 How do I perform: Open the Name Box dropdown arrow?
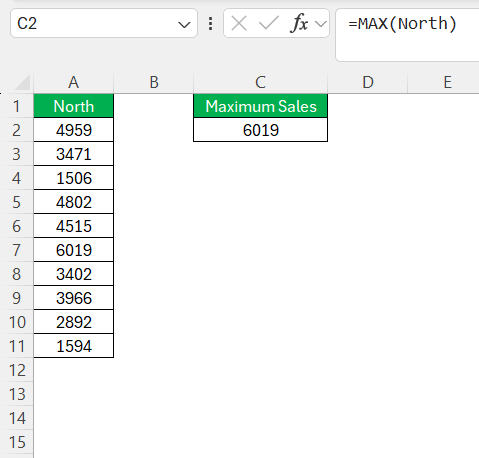point(184,25)
